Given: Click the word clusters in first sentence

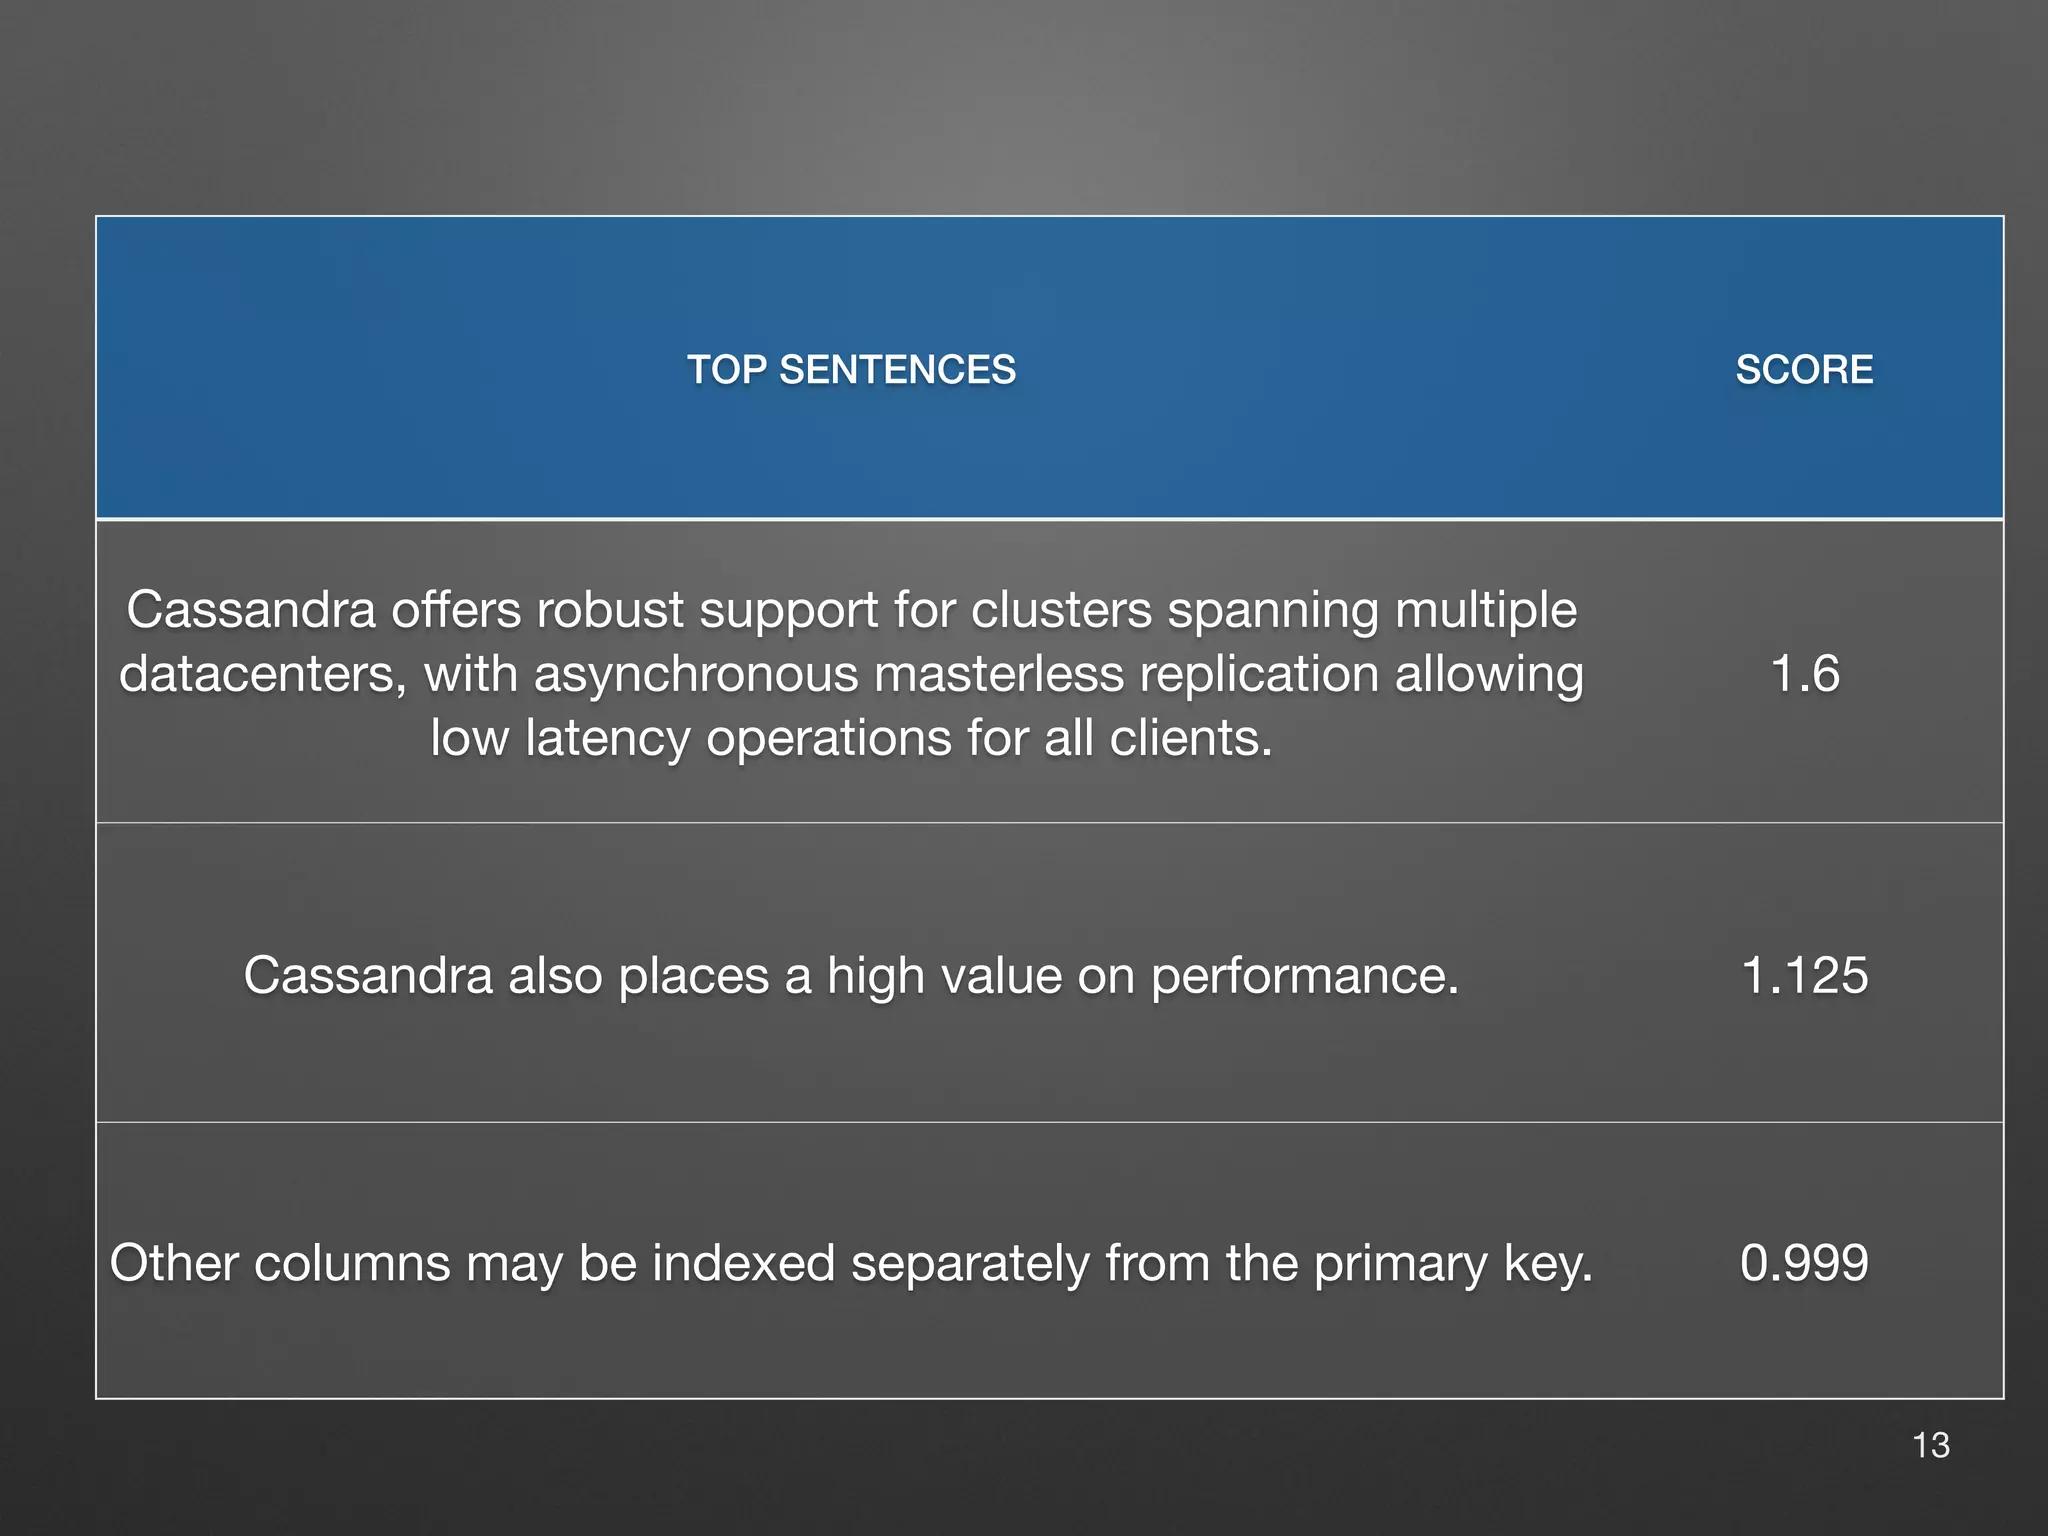Looking at the screenshot, I should click(1062, 610).
